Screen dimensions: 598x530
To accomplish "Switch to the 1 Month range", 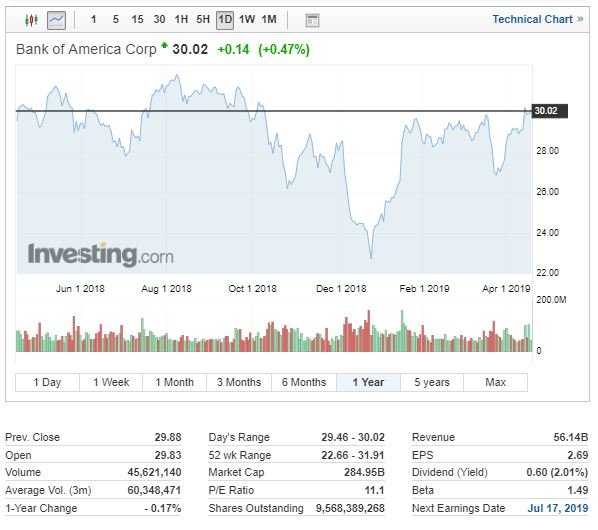I will [x=175, y=382].
